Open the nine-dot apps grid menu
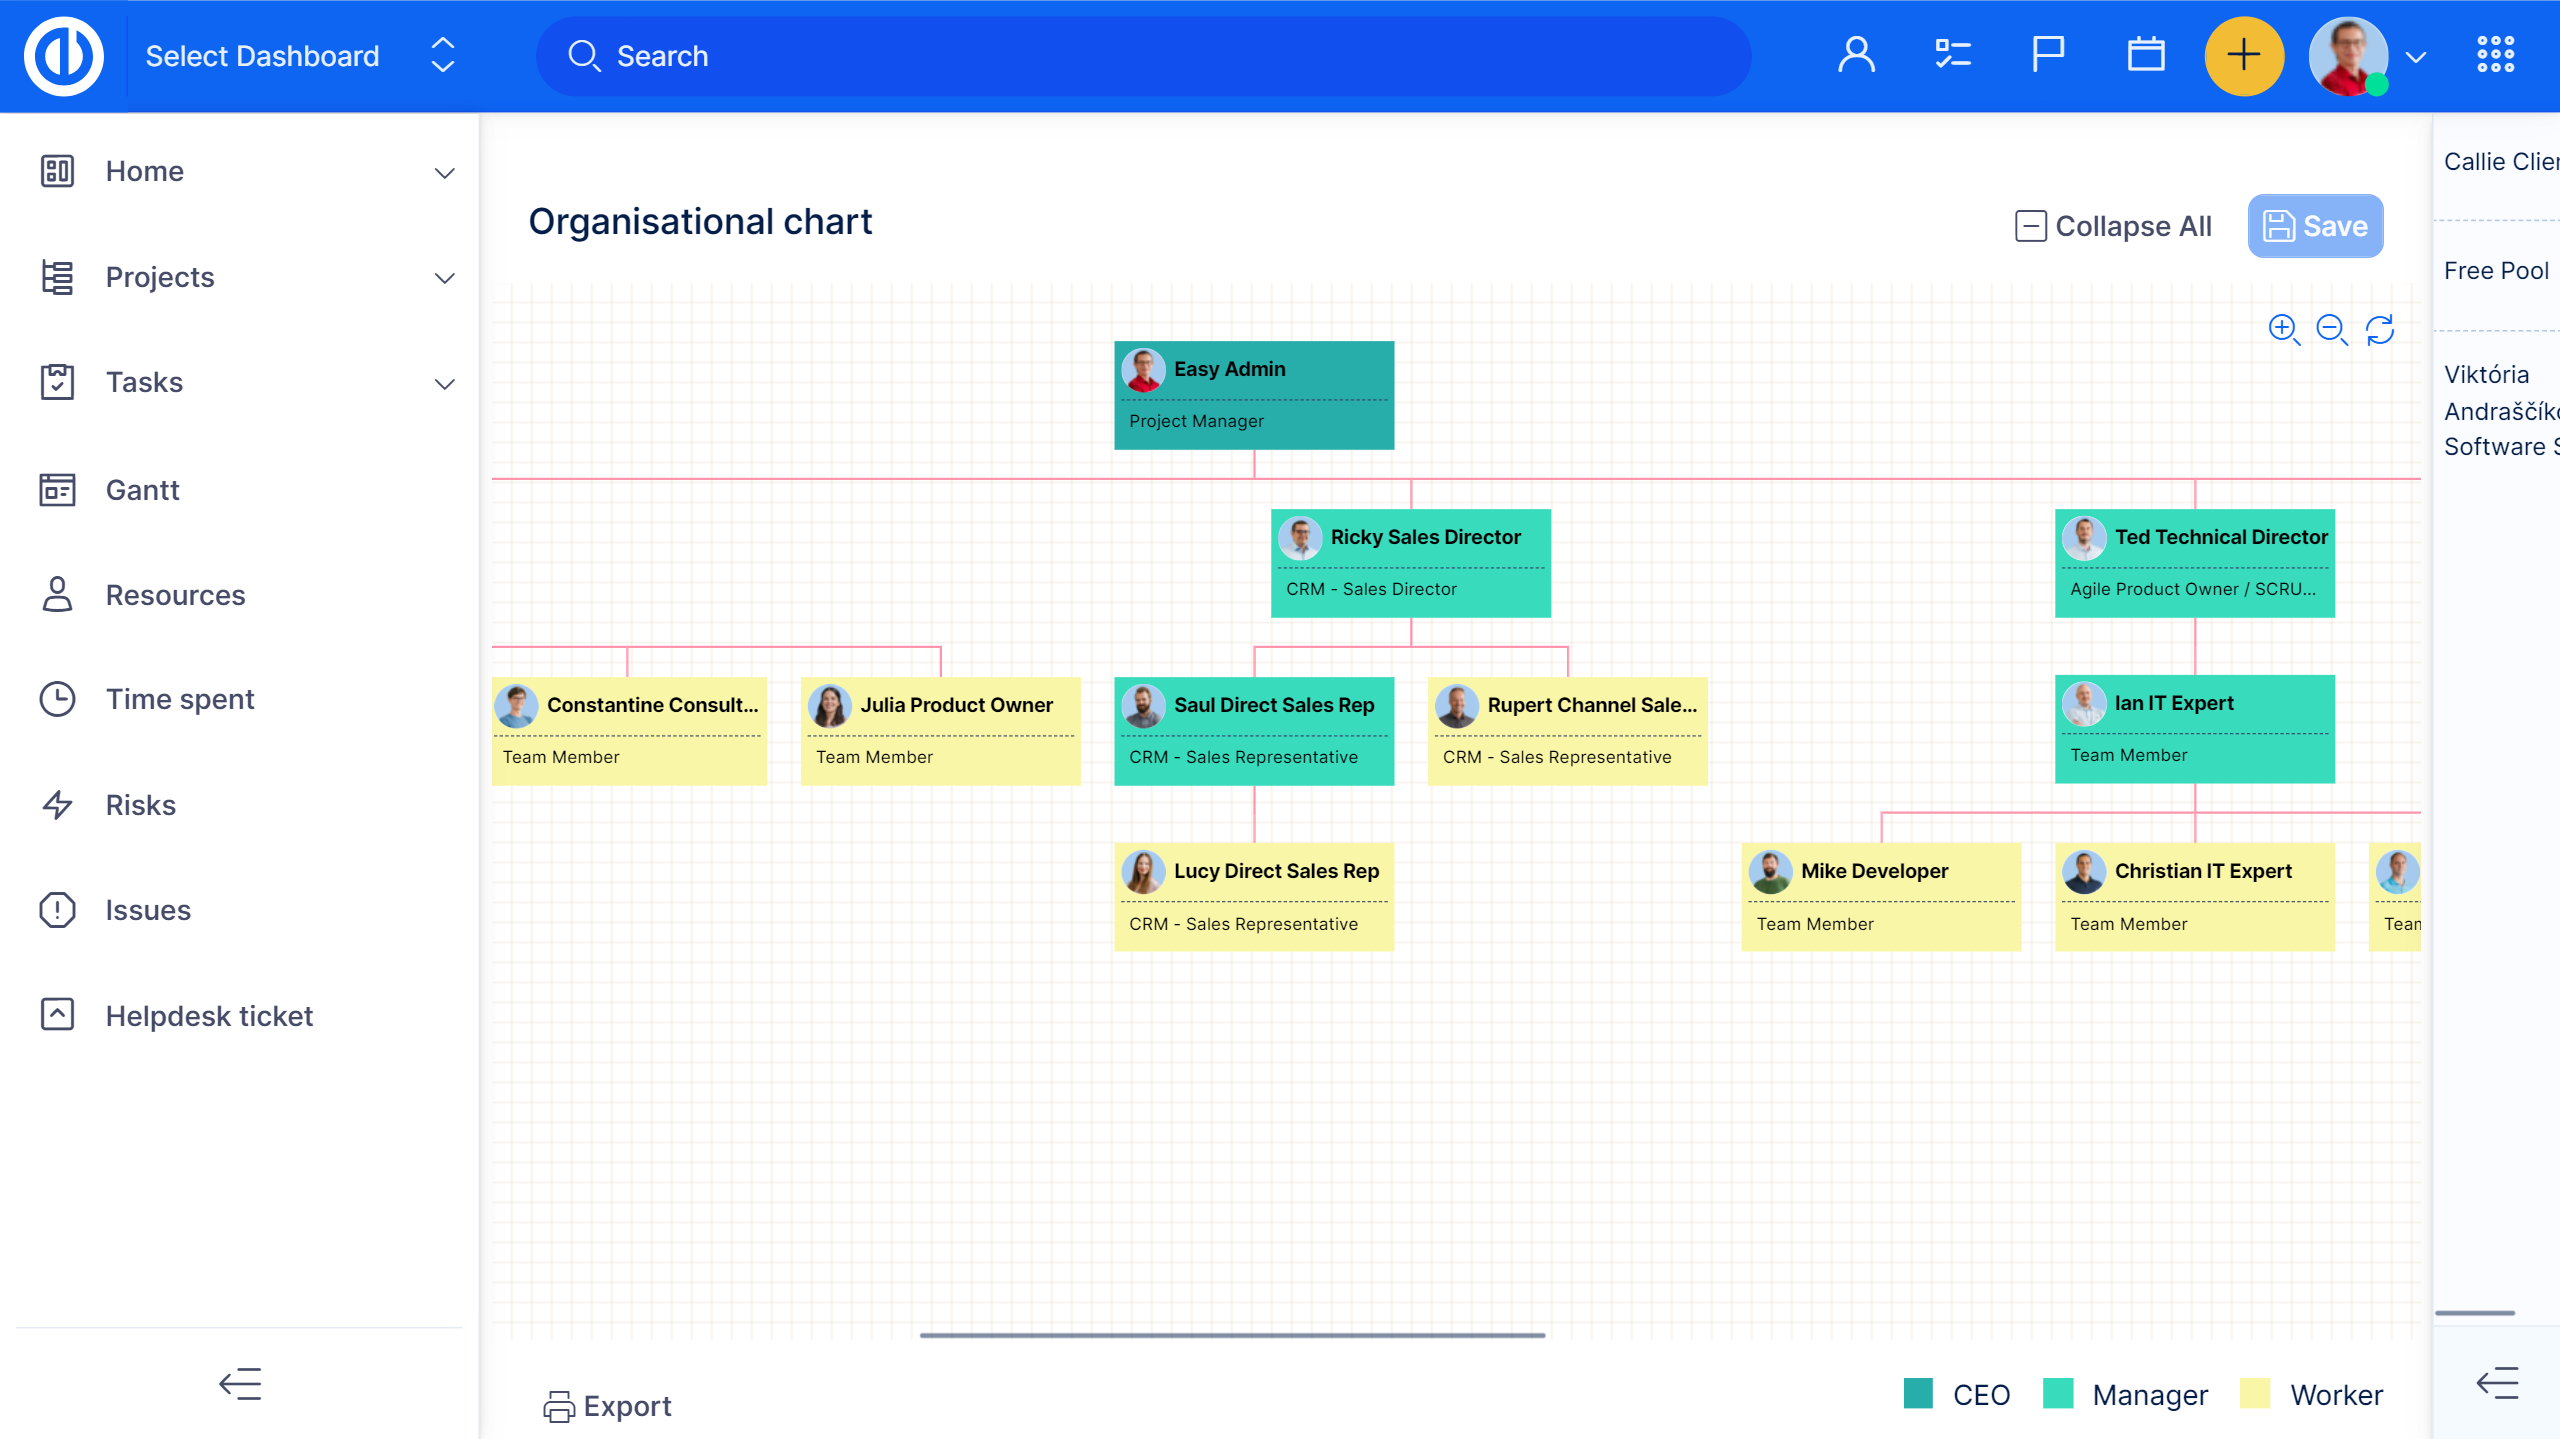The width and height of the screenshot is (2560, 1439). (x=2495, y=55)
